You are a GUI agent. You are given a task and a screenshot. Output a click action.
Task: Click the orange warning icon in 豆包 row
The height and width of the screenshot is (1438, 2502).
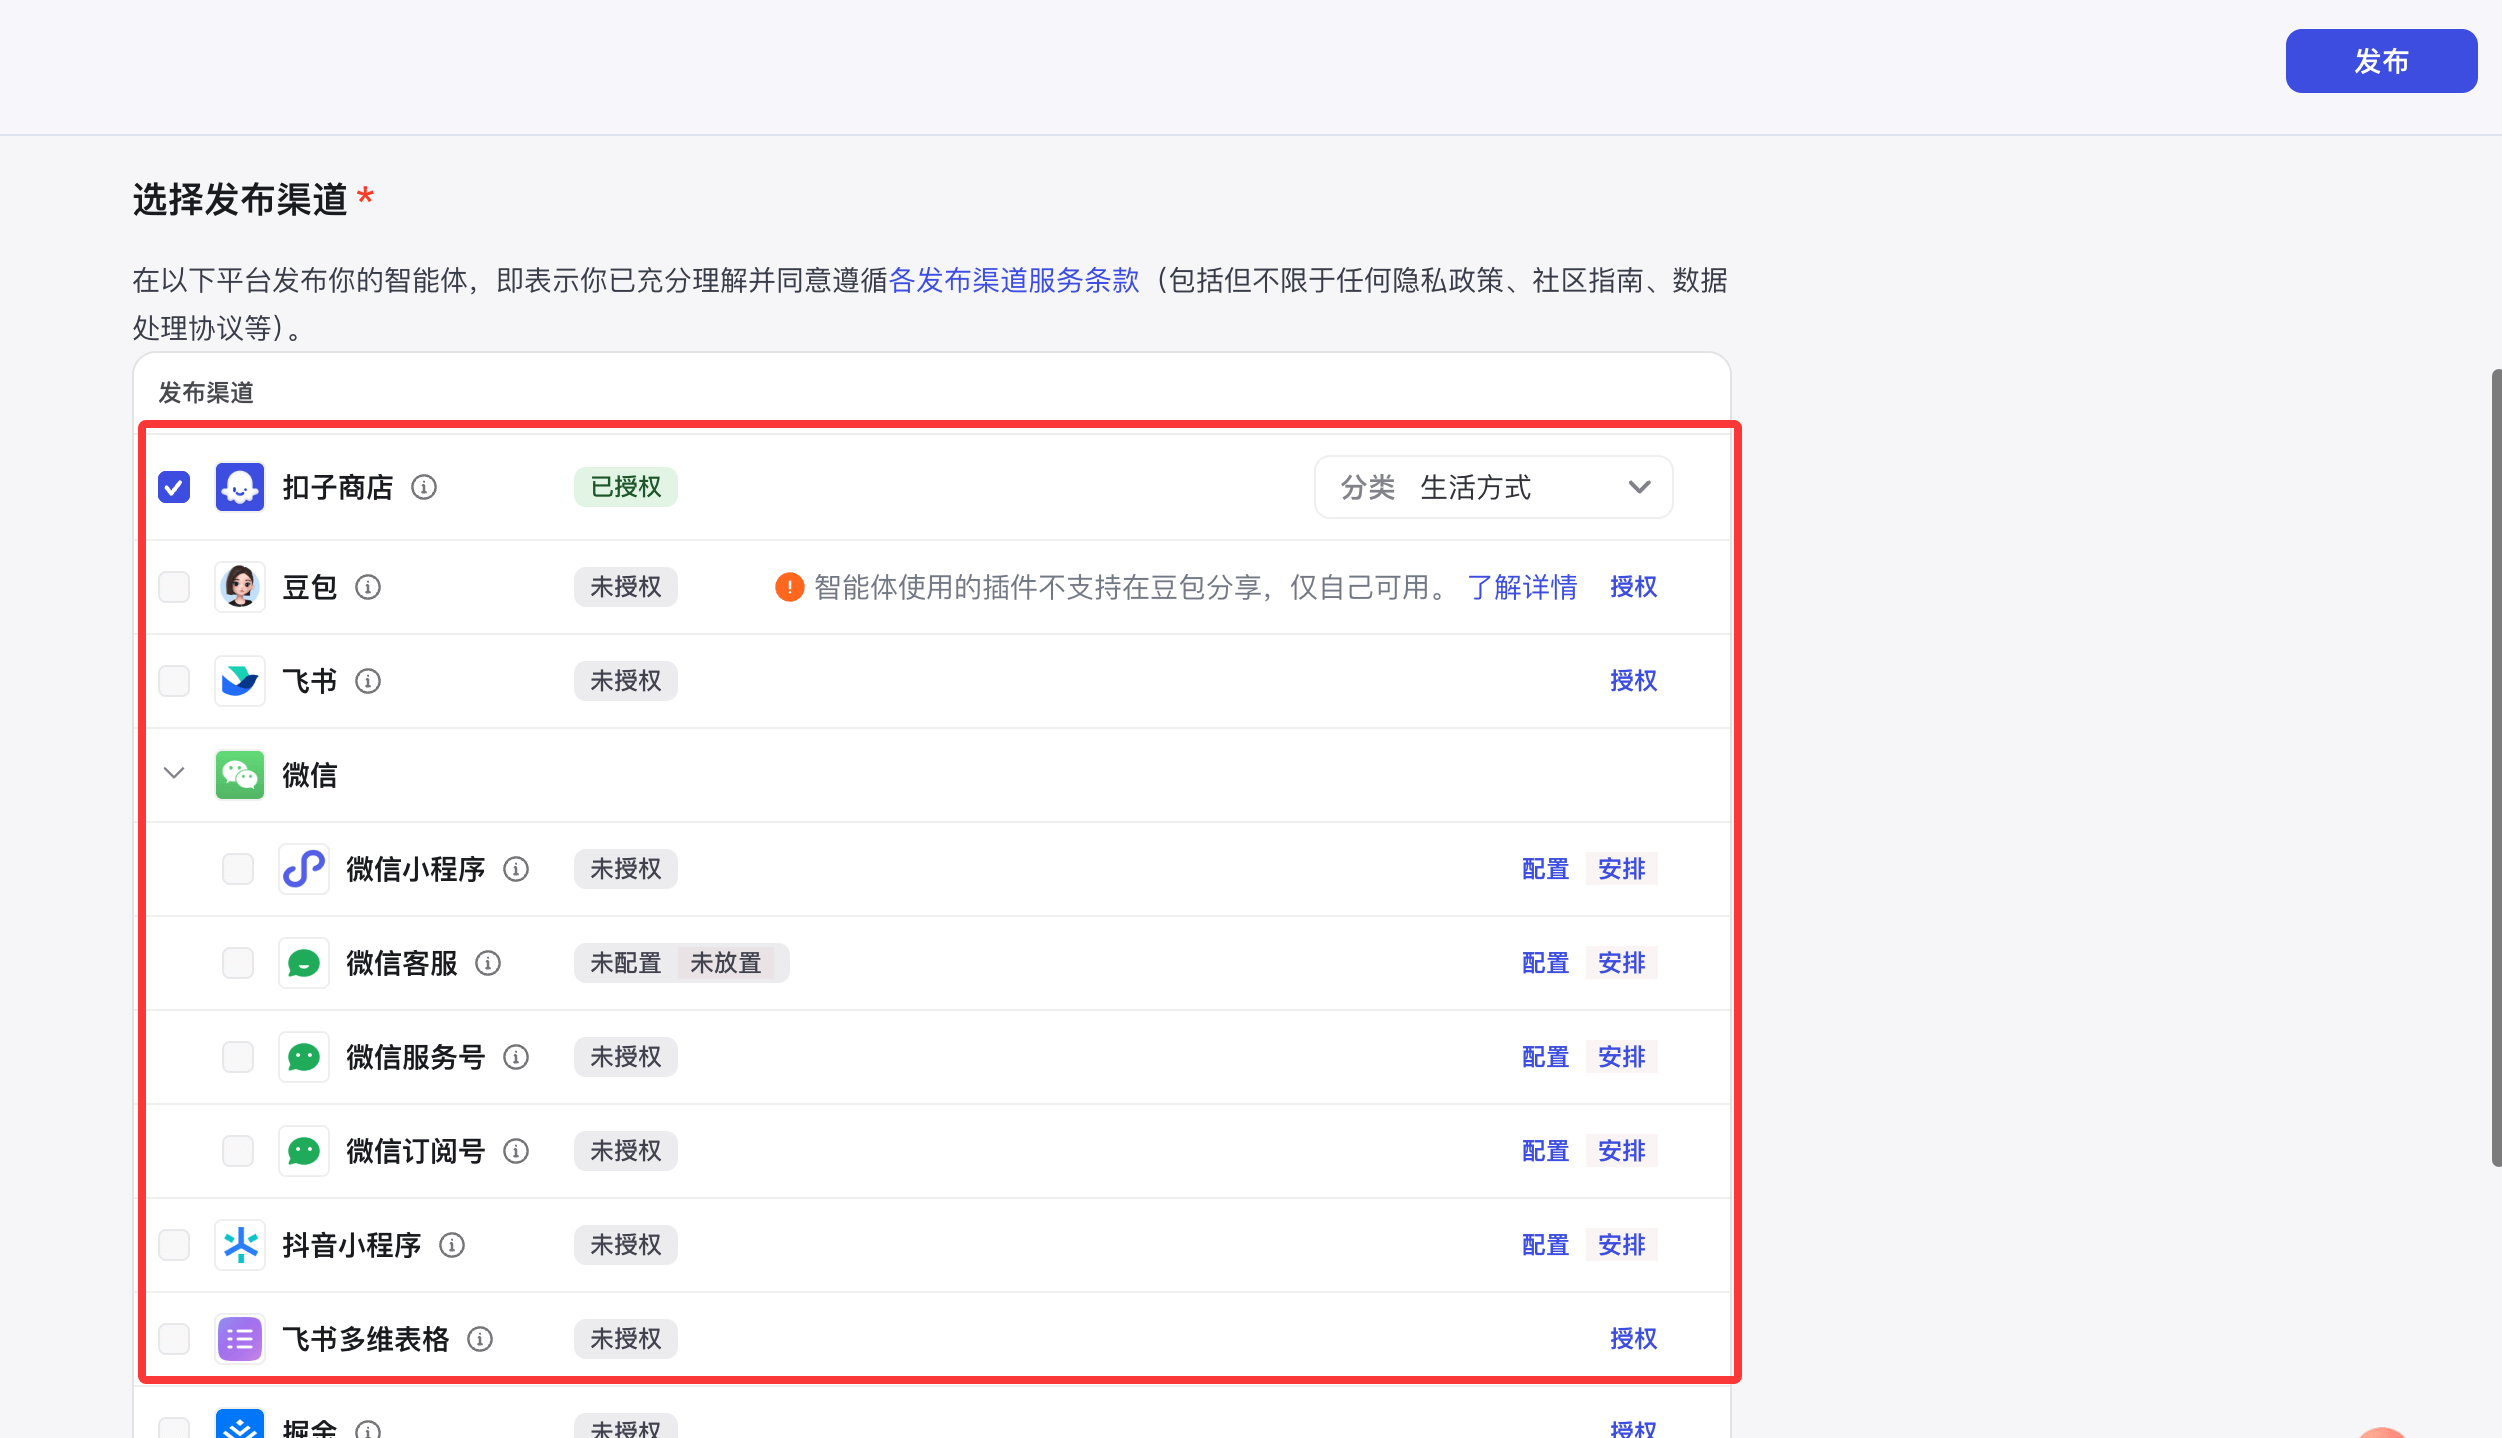789,587
